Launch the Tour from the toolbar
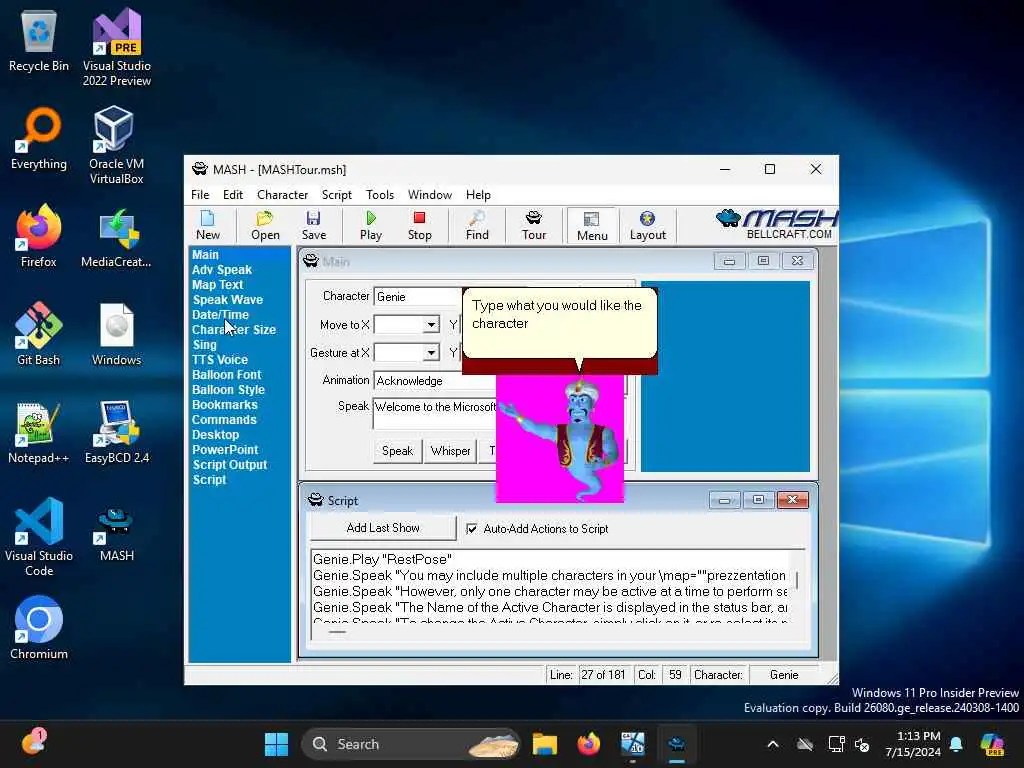Viewport: 1024px width, 768px height. [x=534, y=226]
